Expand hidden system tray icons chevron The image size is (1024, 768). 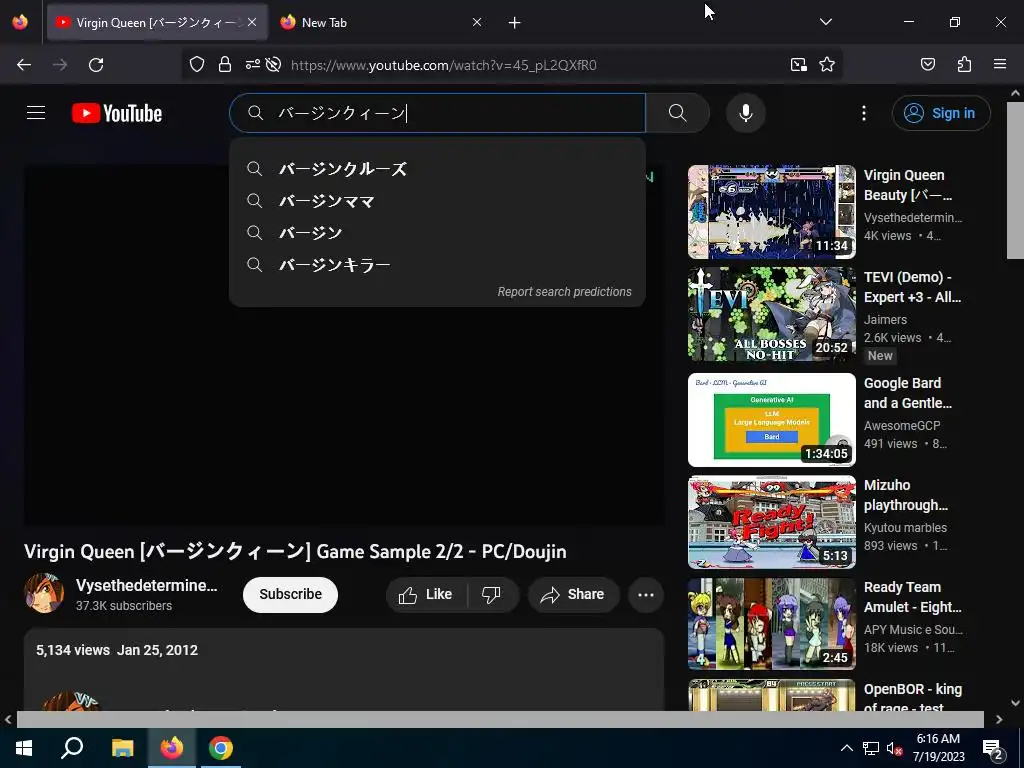pyautogui.click(x=846, y=748)
